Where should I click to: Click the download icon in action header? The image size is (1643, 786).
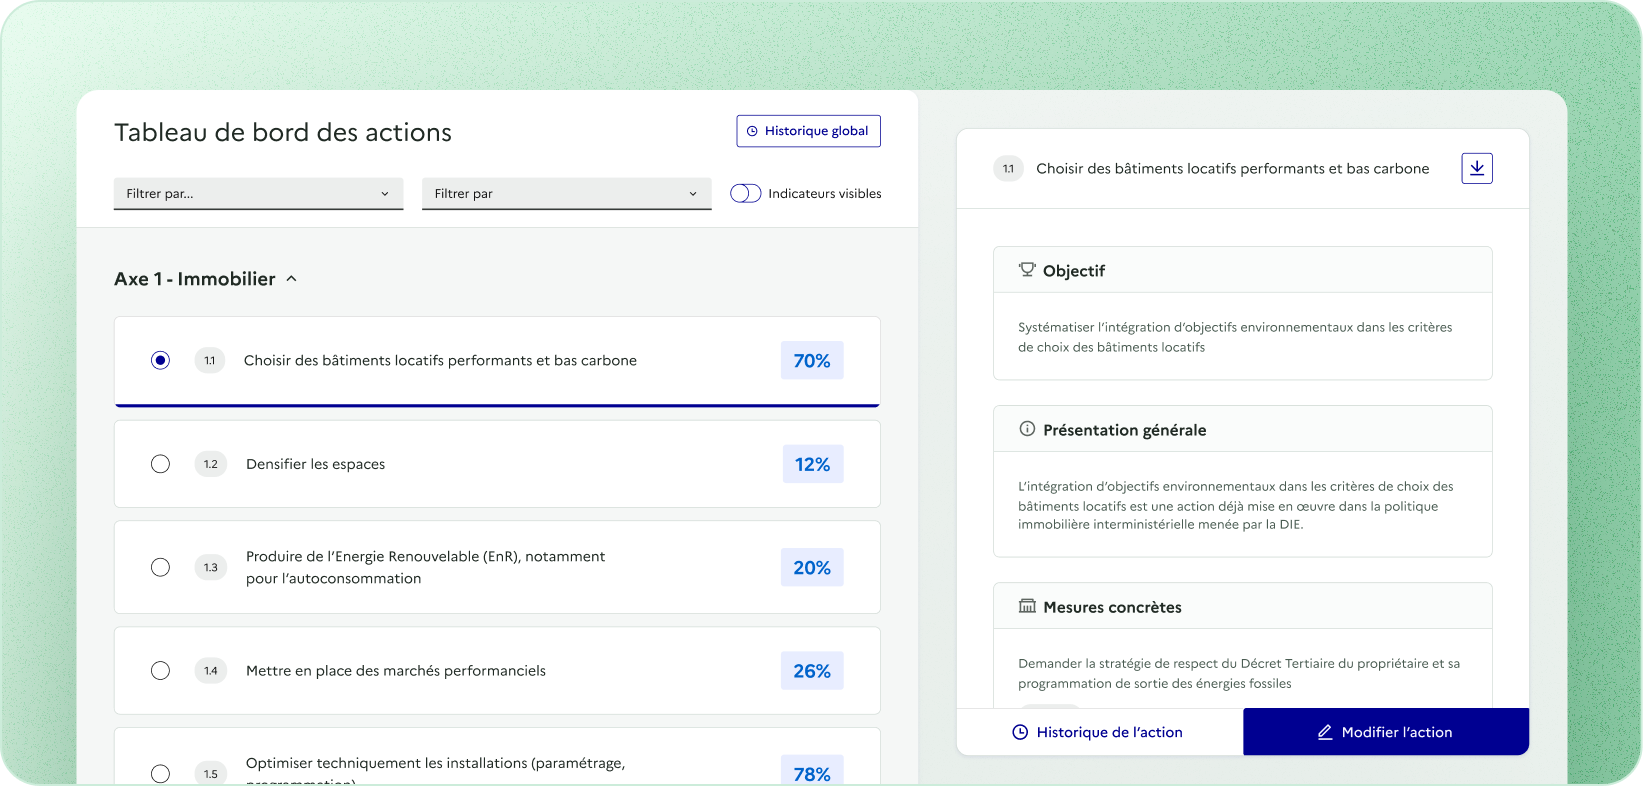tap(1476, 168)
